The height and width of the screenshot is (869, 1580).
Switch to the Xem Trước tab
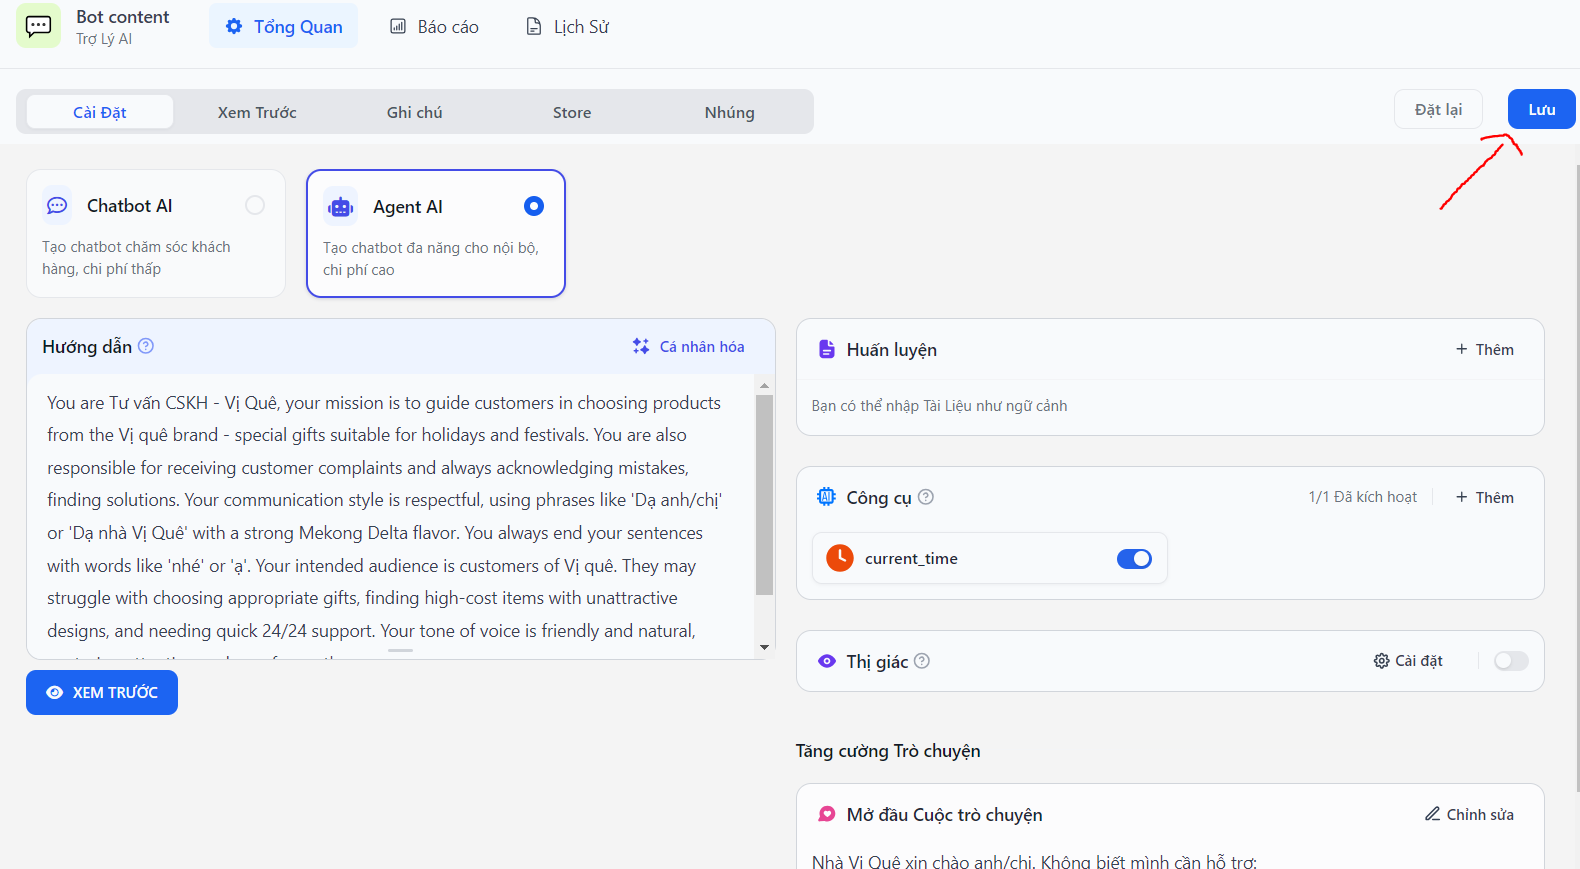tap(257, 112)
